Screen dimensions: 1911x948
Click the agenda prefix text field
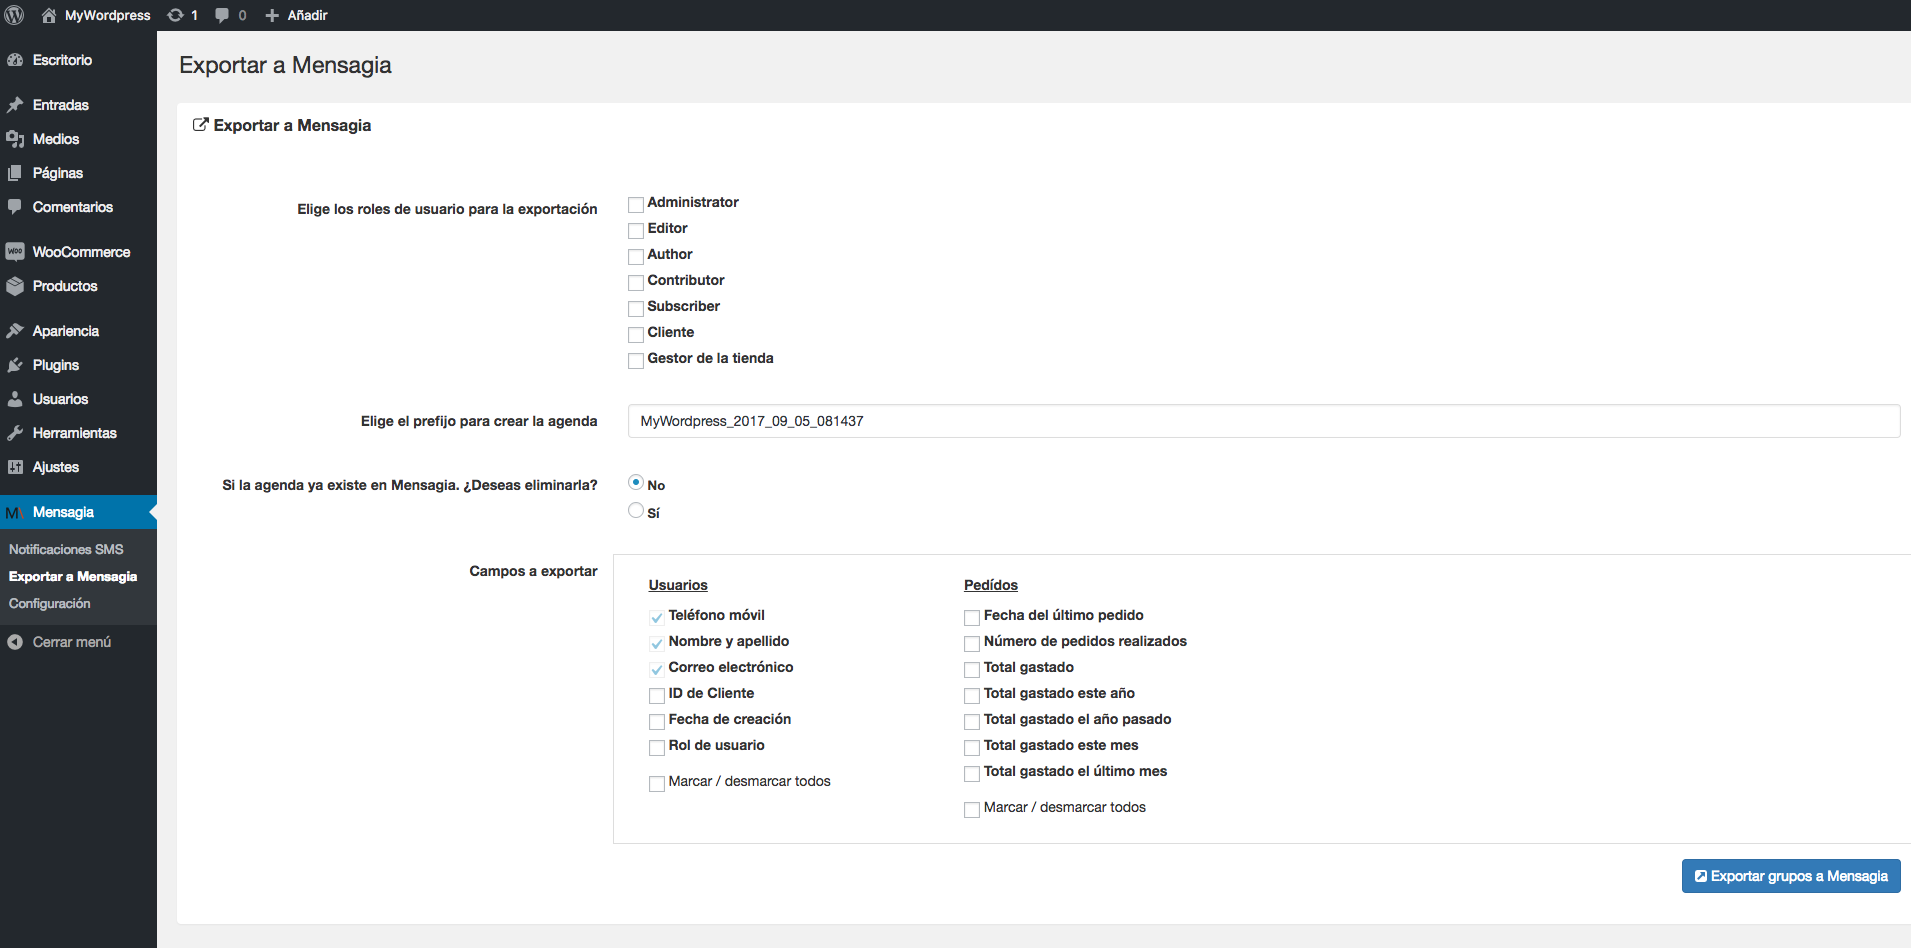1263,421
